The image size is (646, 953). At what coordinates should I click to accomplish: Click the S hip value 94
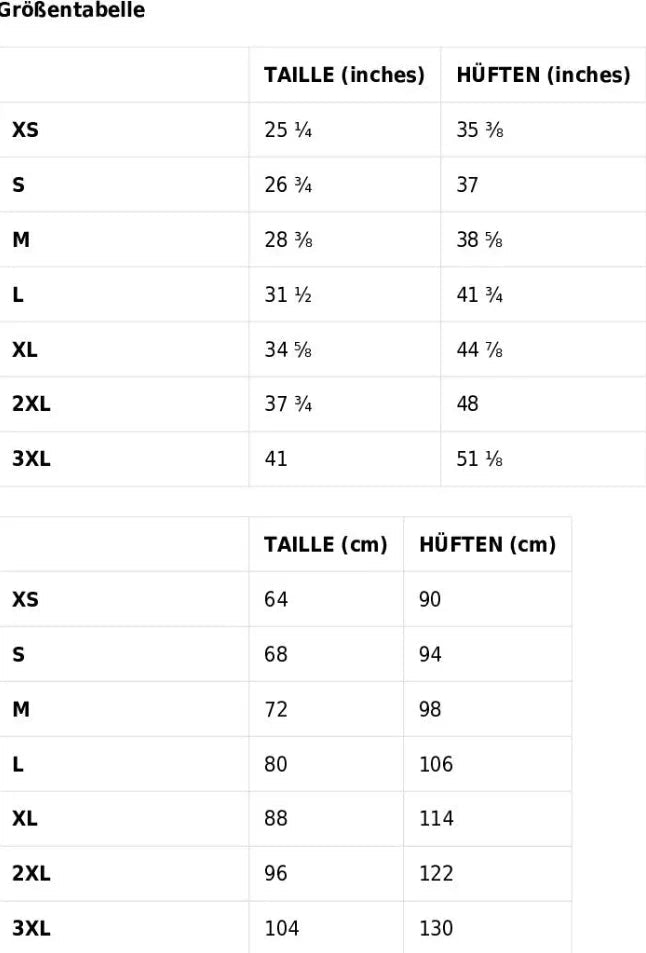point(430,655)
